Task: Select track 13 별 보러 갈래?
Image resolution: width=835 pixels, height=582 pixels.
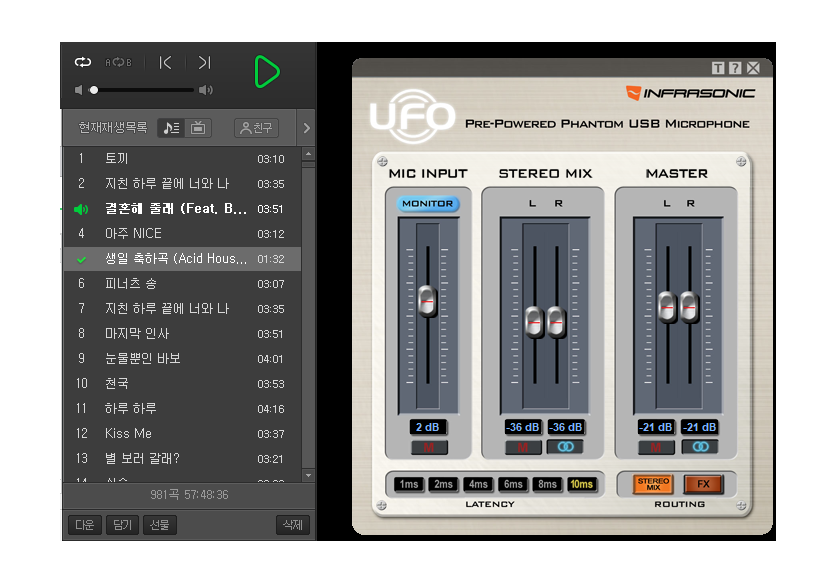Action: click(182, 459)
